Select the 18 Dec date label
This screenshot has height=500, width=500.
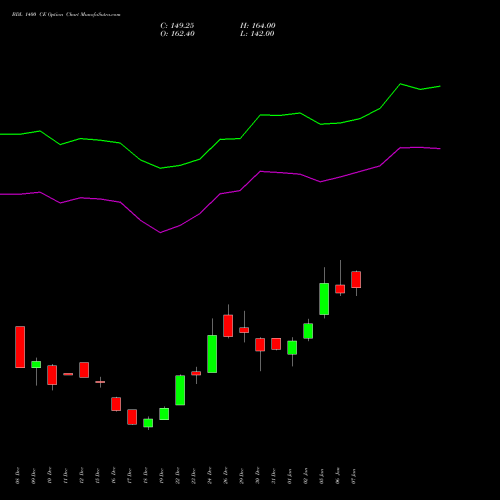click(146, 476)
